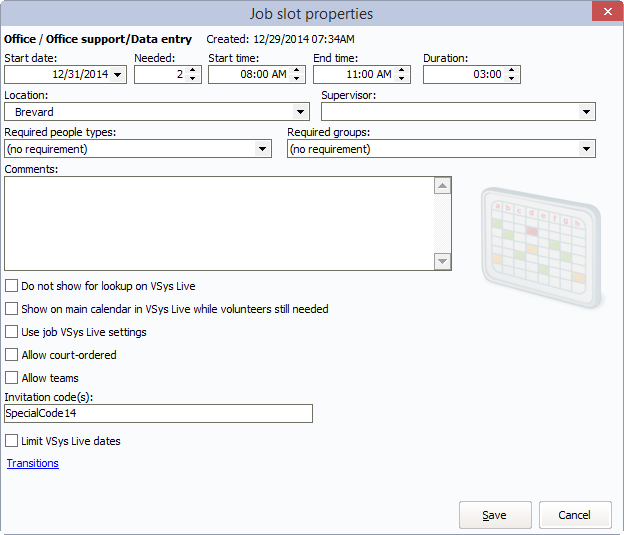Increase the Needed volunteers count
The height and width of the screenshot is (535, 624).
point(193,70)
